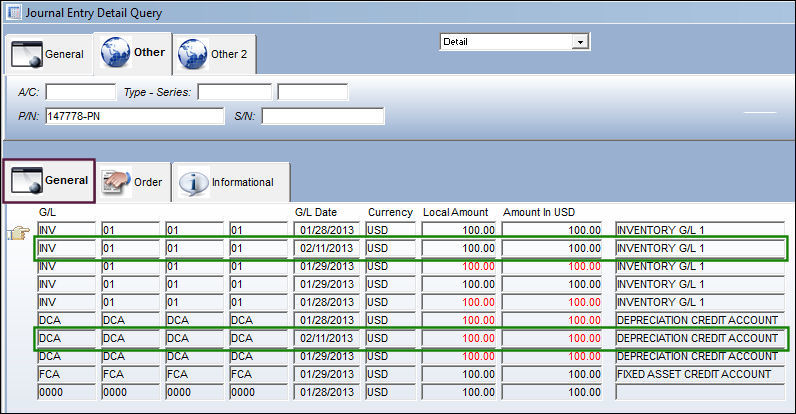Viewport: 796px width, 414px height.
Task: Click the P/N field containing 147778-PN
Action: coord(135,116)
